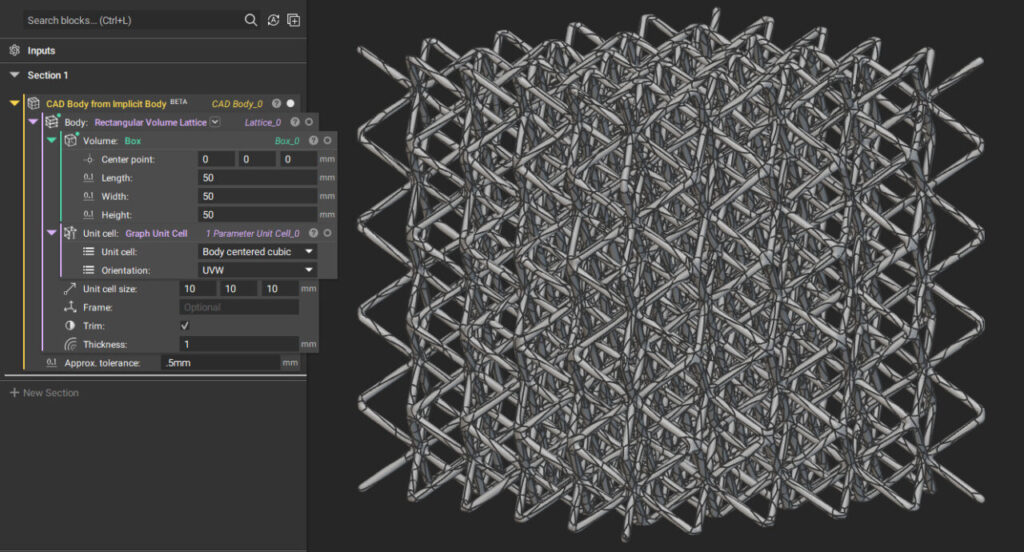Image resolution: width=1024 pixels, height=552 pixels.
Task: Collapse the Volume Box block
Action: pos(52,140)
